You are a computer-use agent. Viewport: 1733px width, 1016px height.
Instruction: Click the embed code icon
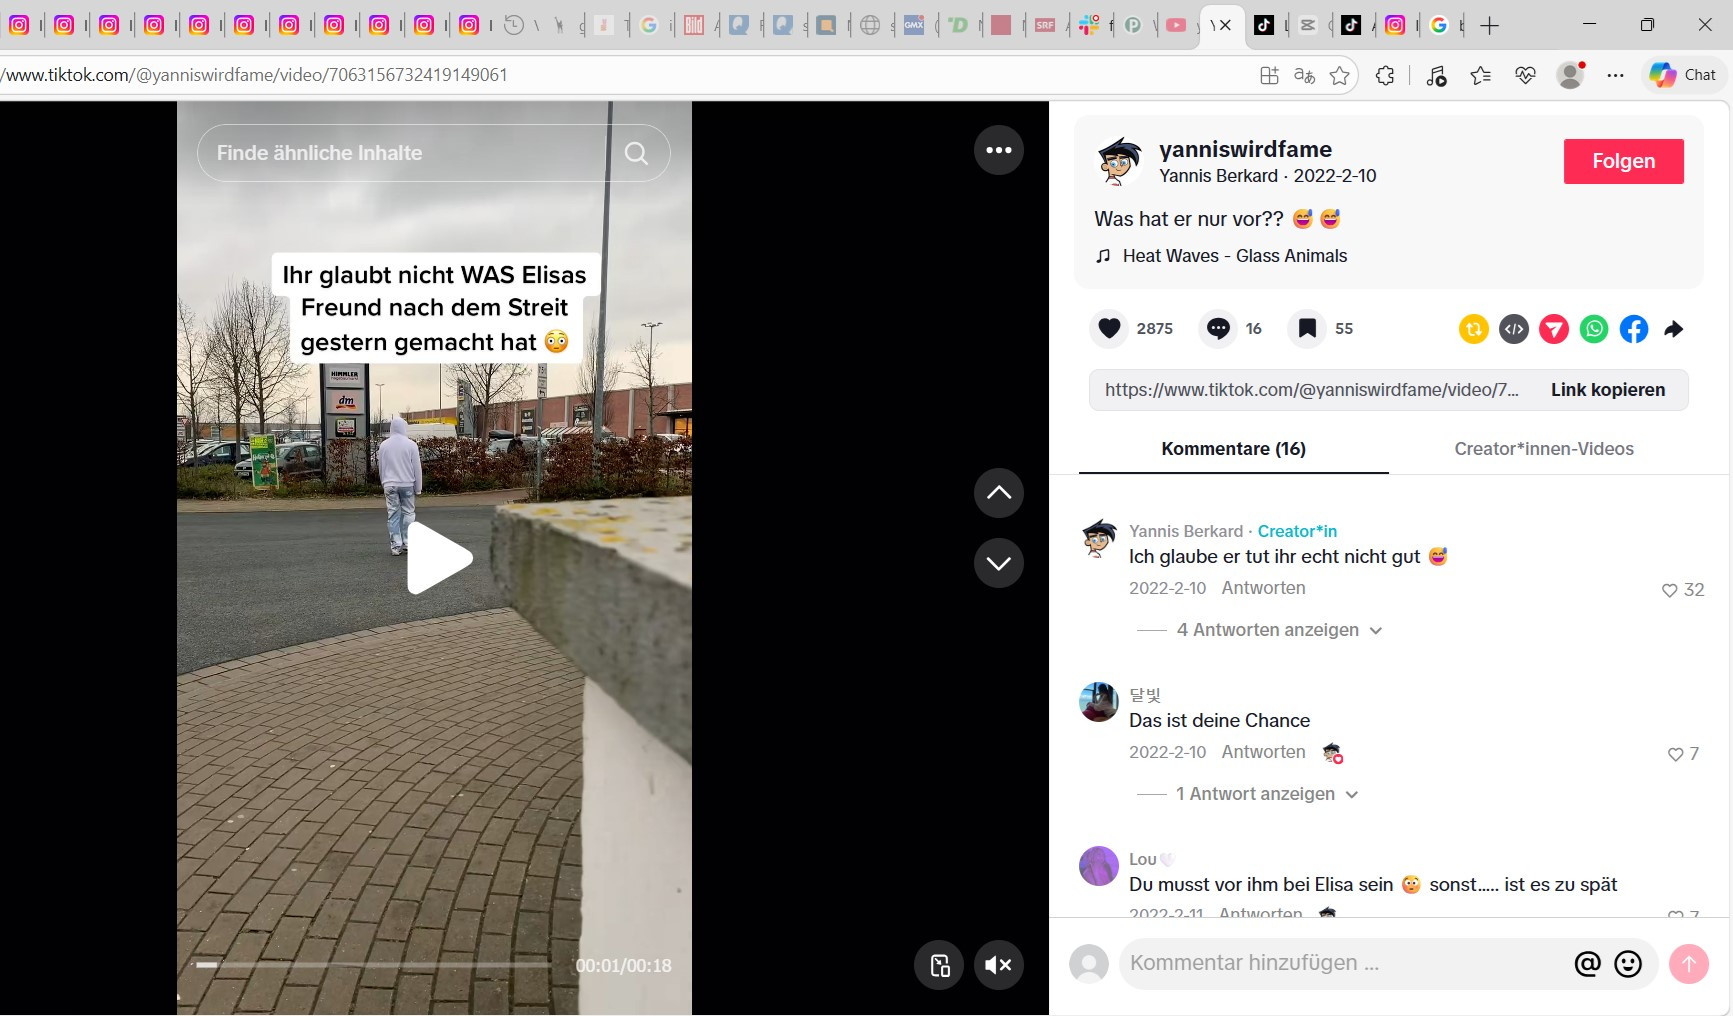pyautogui.click(x=1514, y=329)
